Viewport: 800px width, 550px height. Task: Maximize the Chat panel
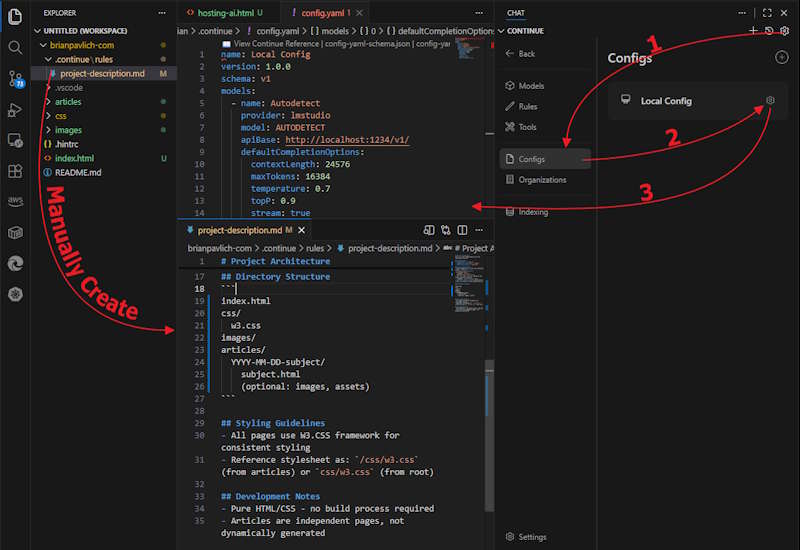tap(767, 13)
